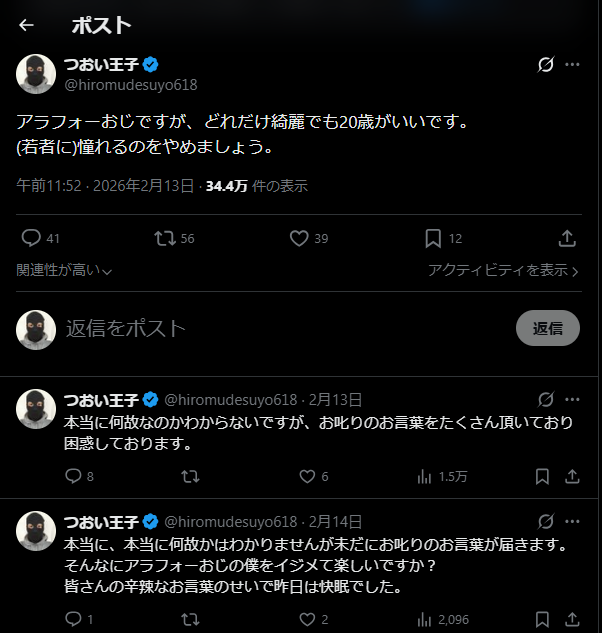Open more options on main post
The image size is (602, 633).
click(x=573, y=65)
